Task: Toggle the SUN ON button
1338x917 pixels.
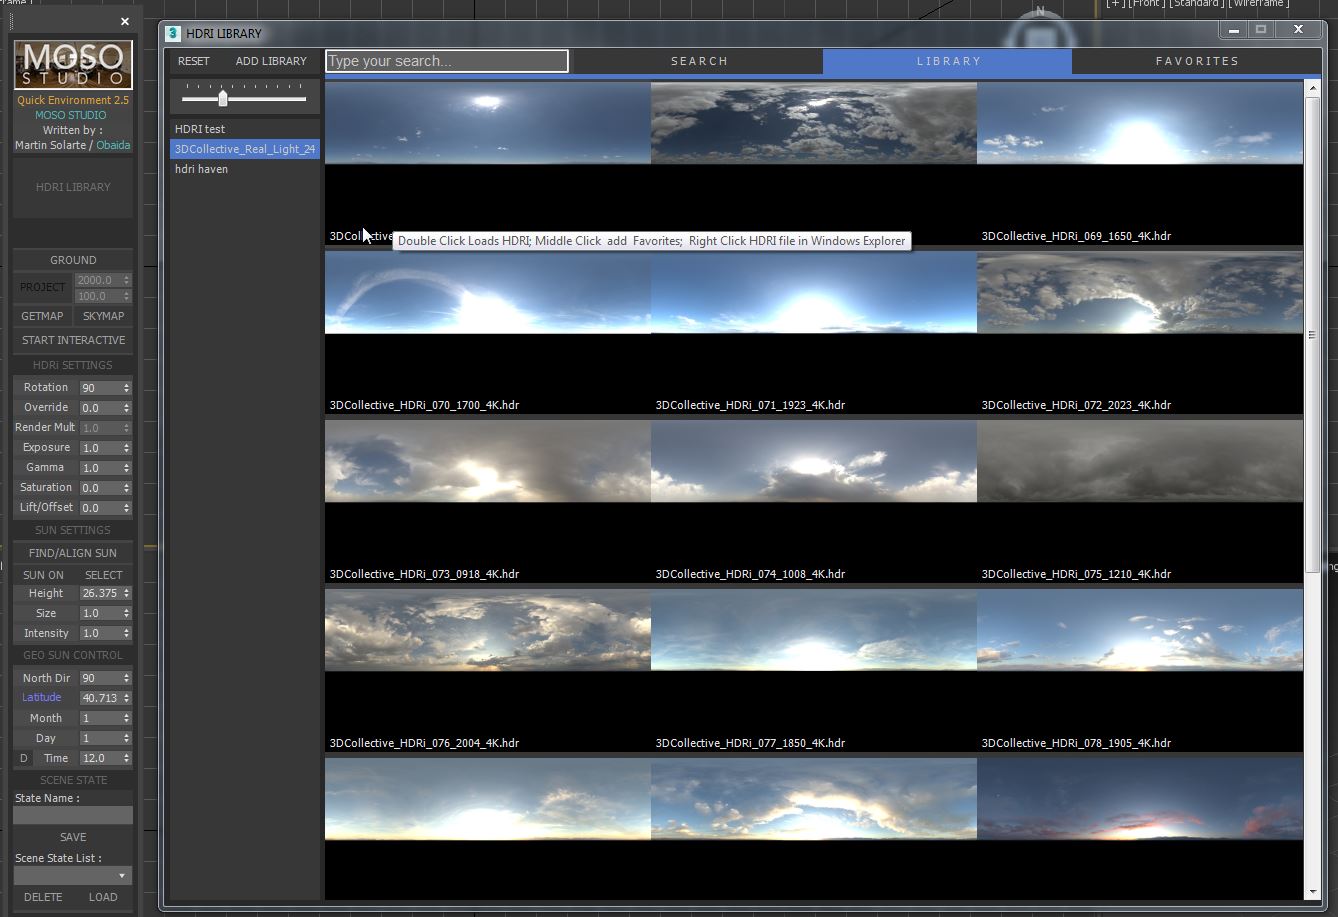Action: pyautogui.click(x=43, y=575)
